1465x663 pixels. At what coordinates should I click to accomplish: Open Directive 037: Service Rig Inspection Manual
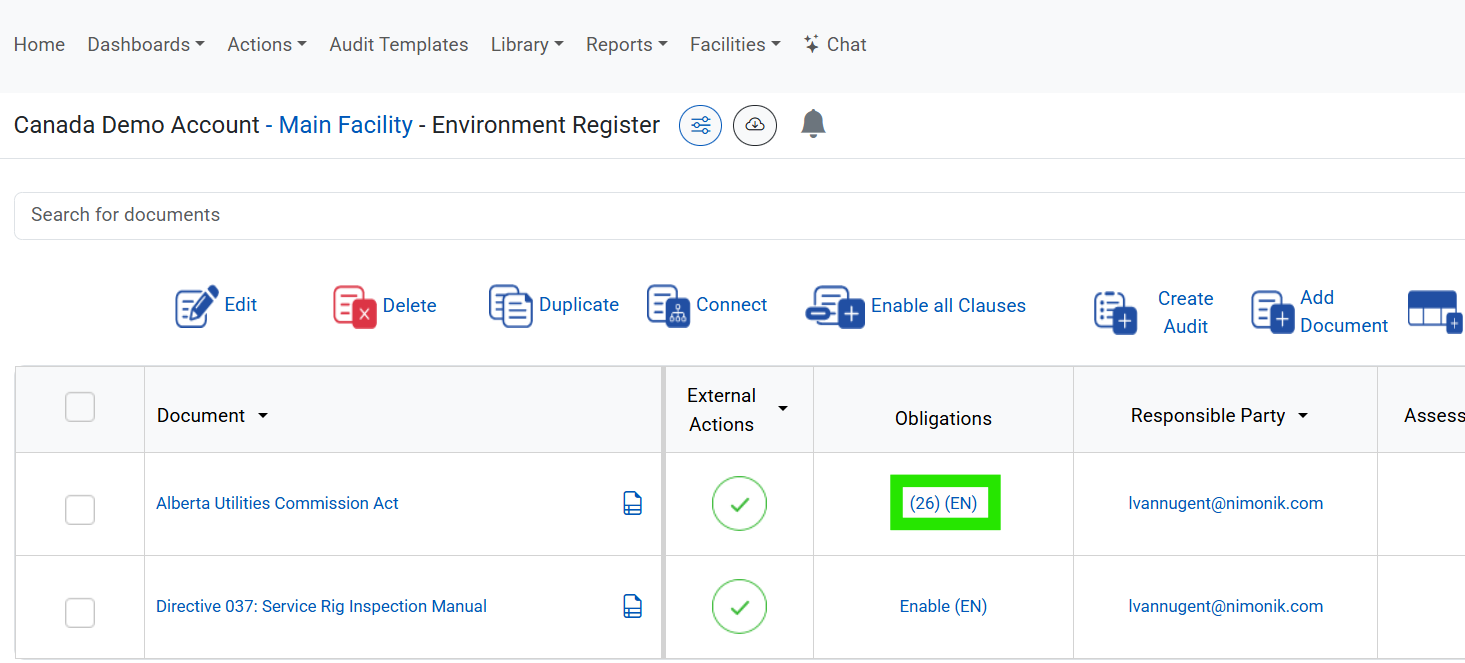point(321,606)
